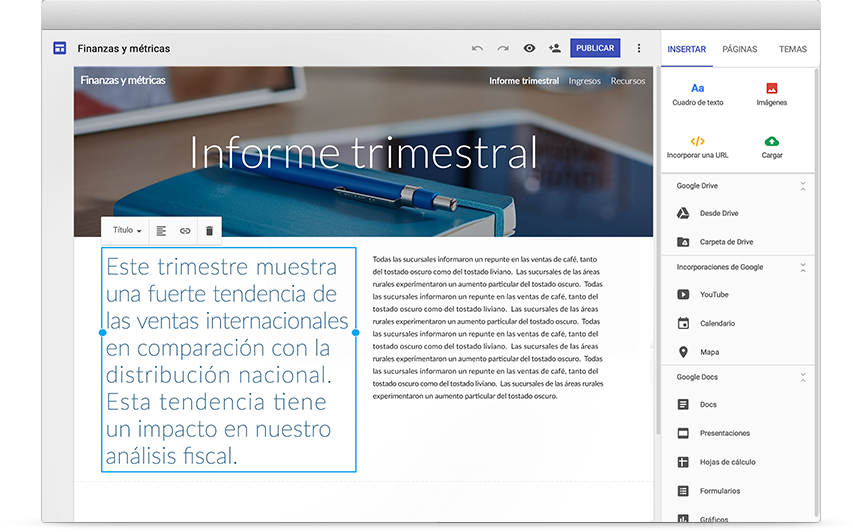Image resolution: width=853 pixels, height=532 pixels.
Task: Click the add collaborator icon
Action: click(555, 48)
